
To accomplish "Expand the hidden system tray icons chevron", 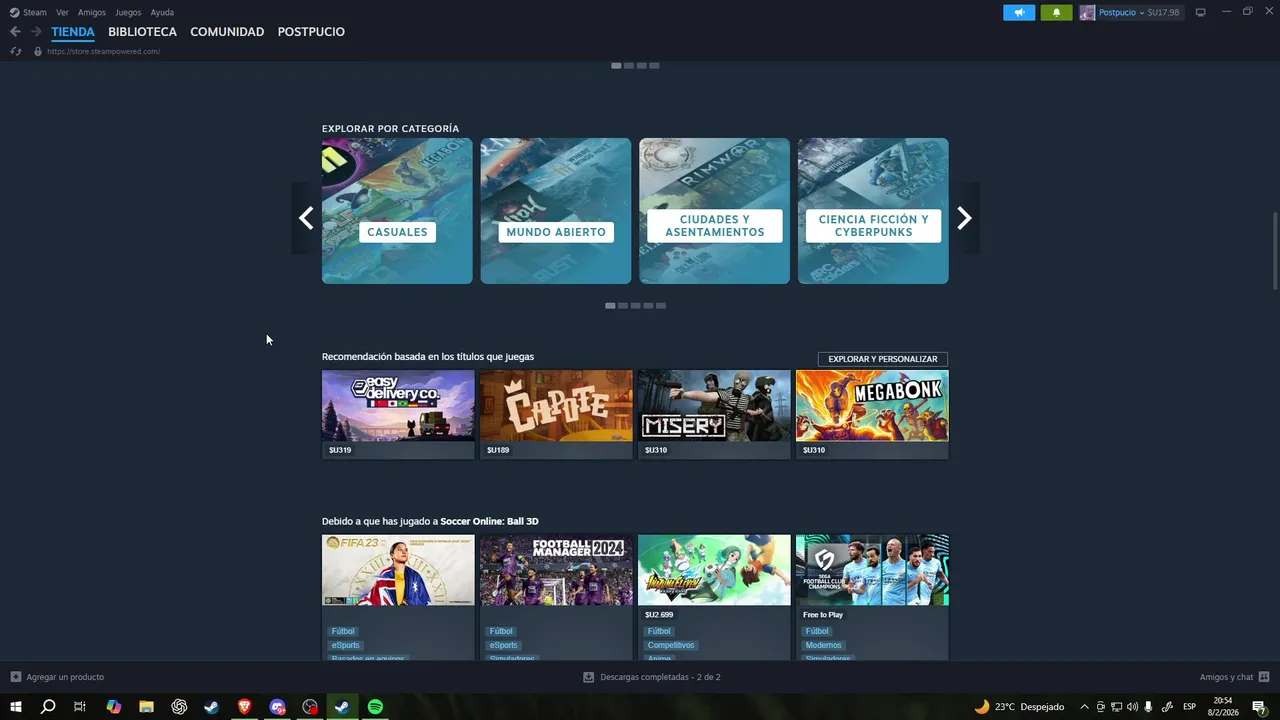I will click(x=1084, y=707).
